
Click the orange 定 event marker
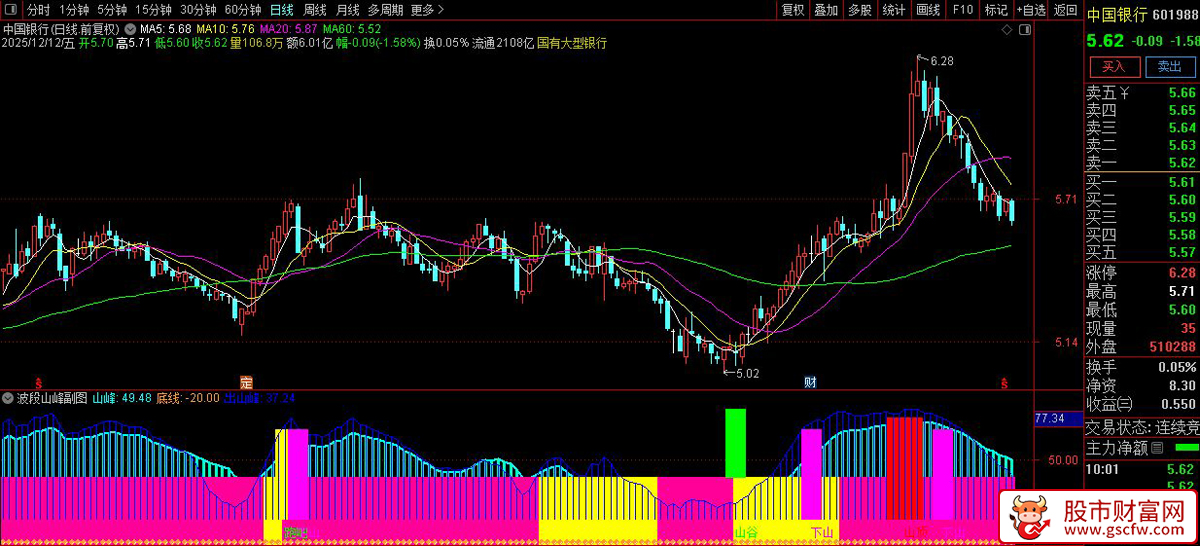tap(247, 382)
